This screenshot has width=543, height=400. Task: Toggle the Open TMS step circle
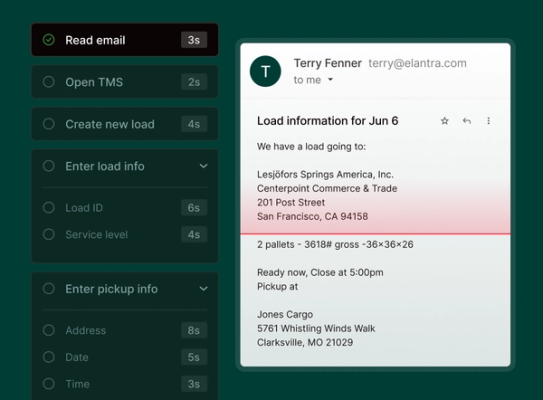point(49,82)
